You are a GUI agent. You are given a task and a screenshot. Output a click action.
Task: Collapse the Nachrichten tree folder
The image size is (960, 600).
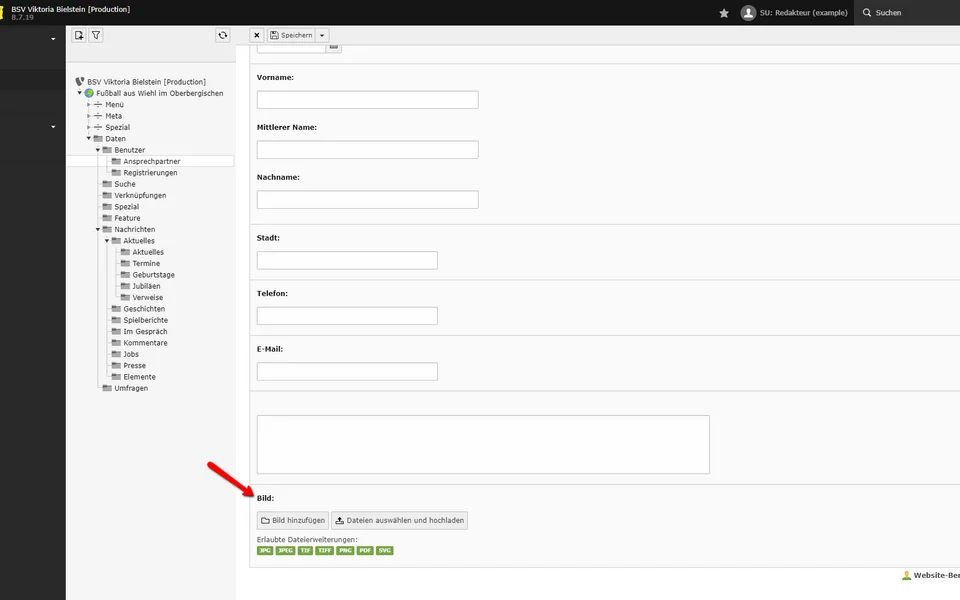[x=98, y=230]
